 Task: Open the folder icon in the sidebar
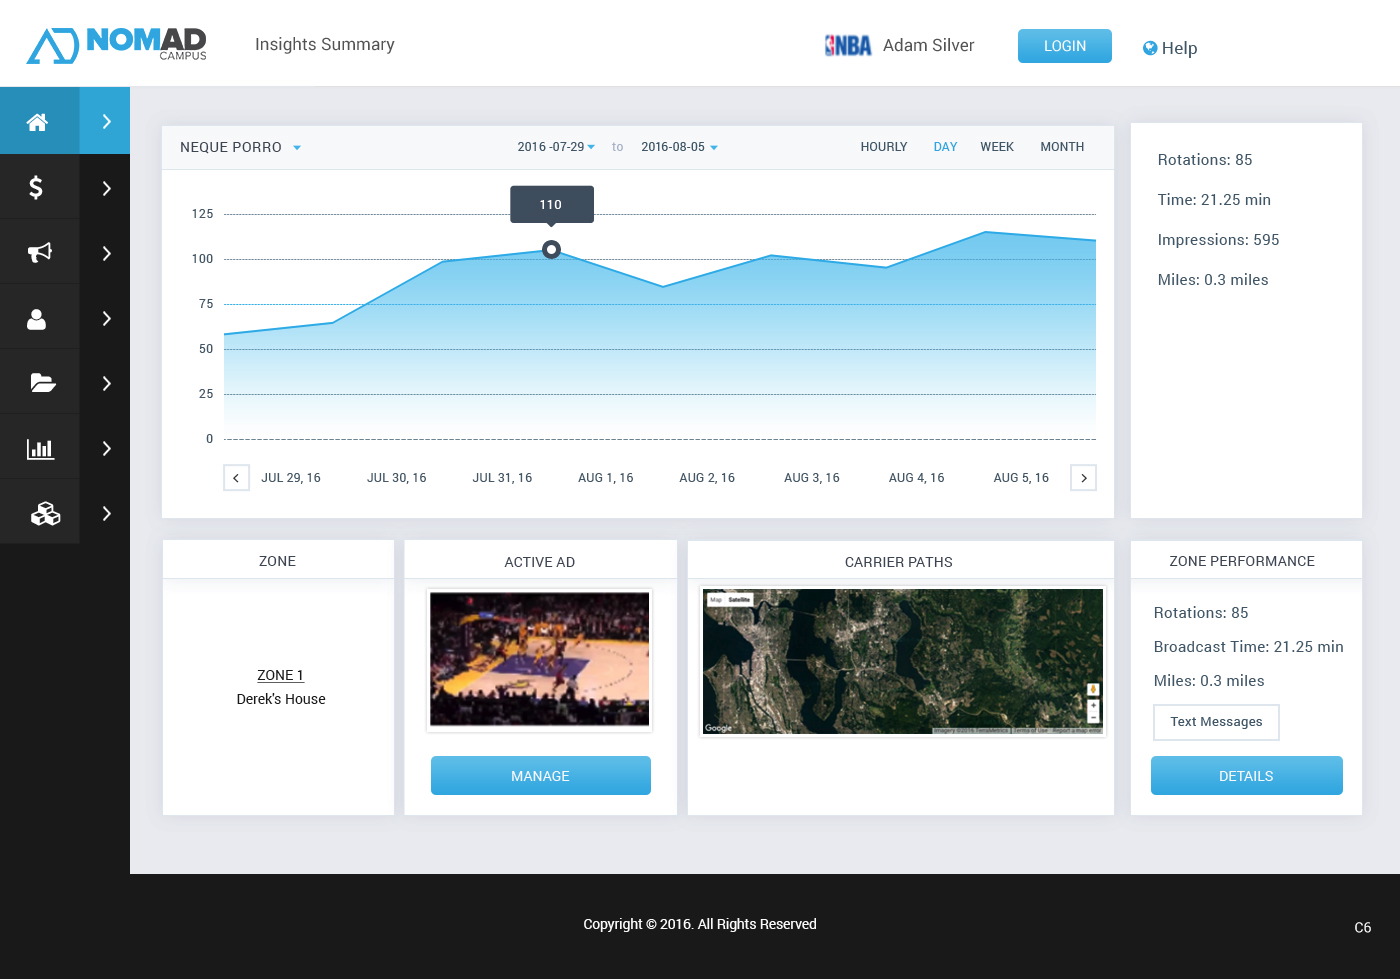tap(38, 381)
